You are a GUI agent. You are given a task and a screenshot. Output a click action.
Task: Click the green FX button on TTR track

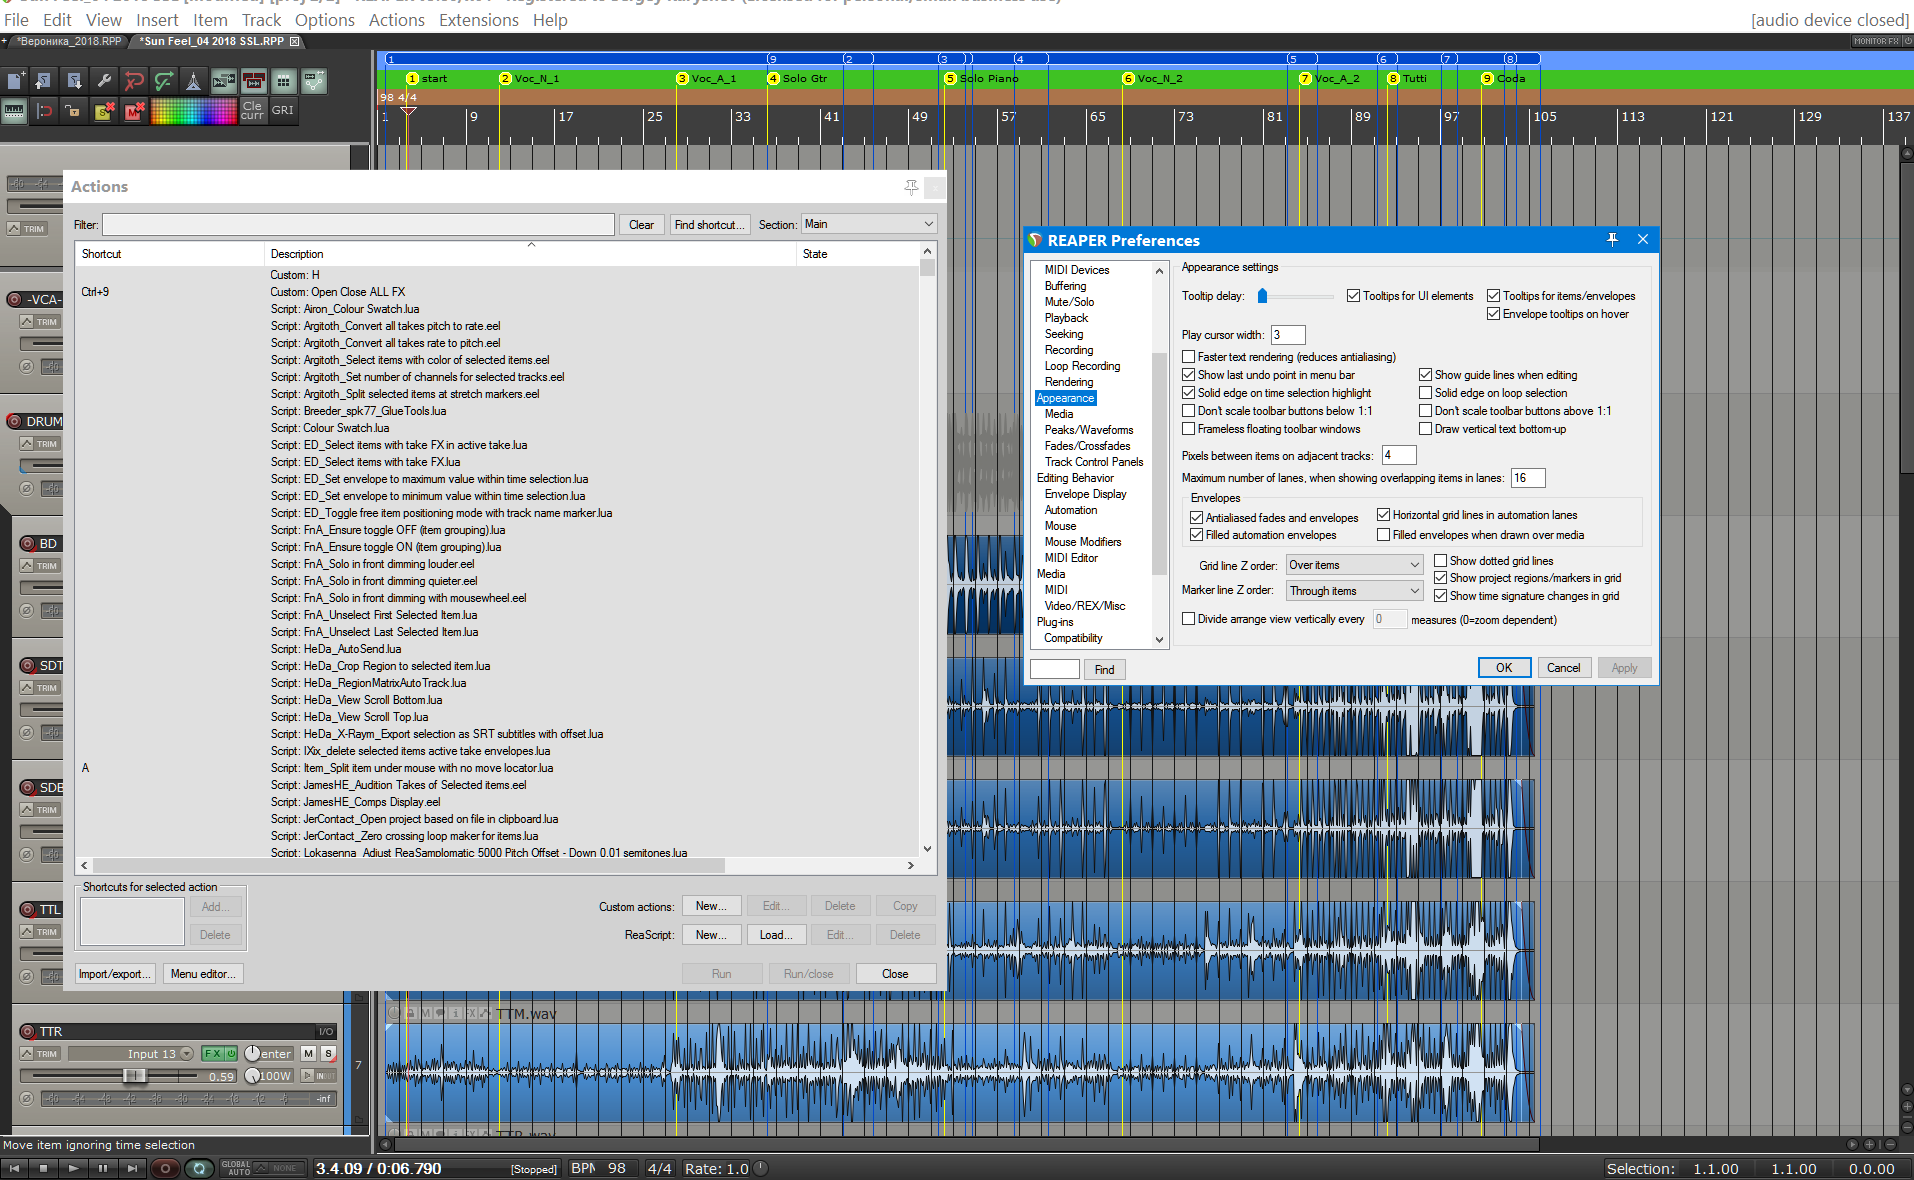pyautogui.click(x=213, y=1053)
